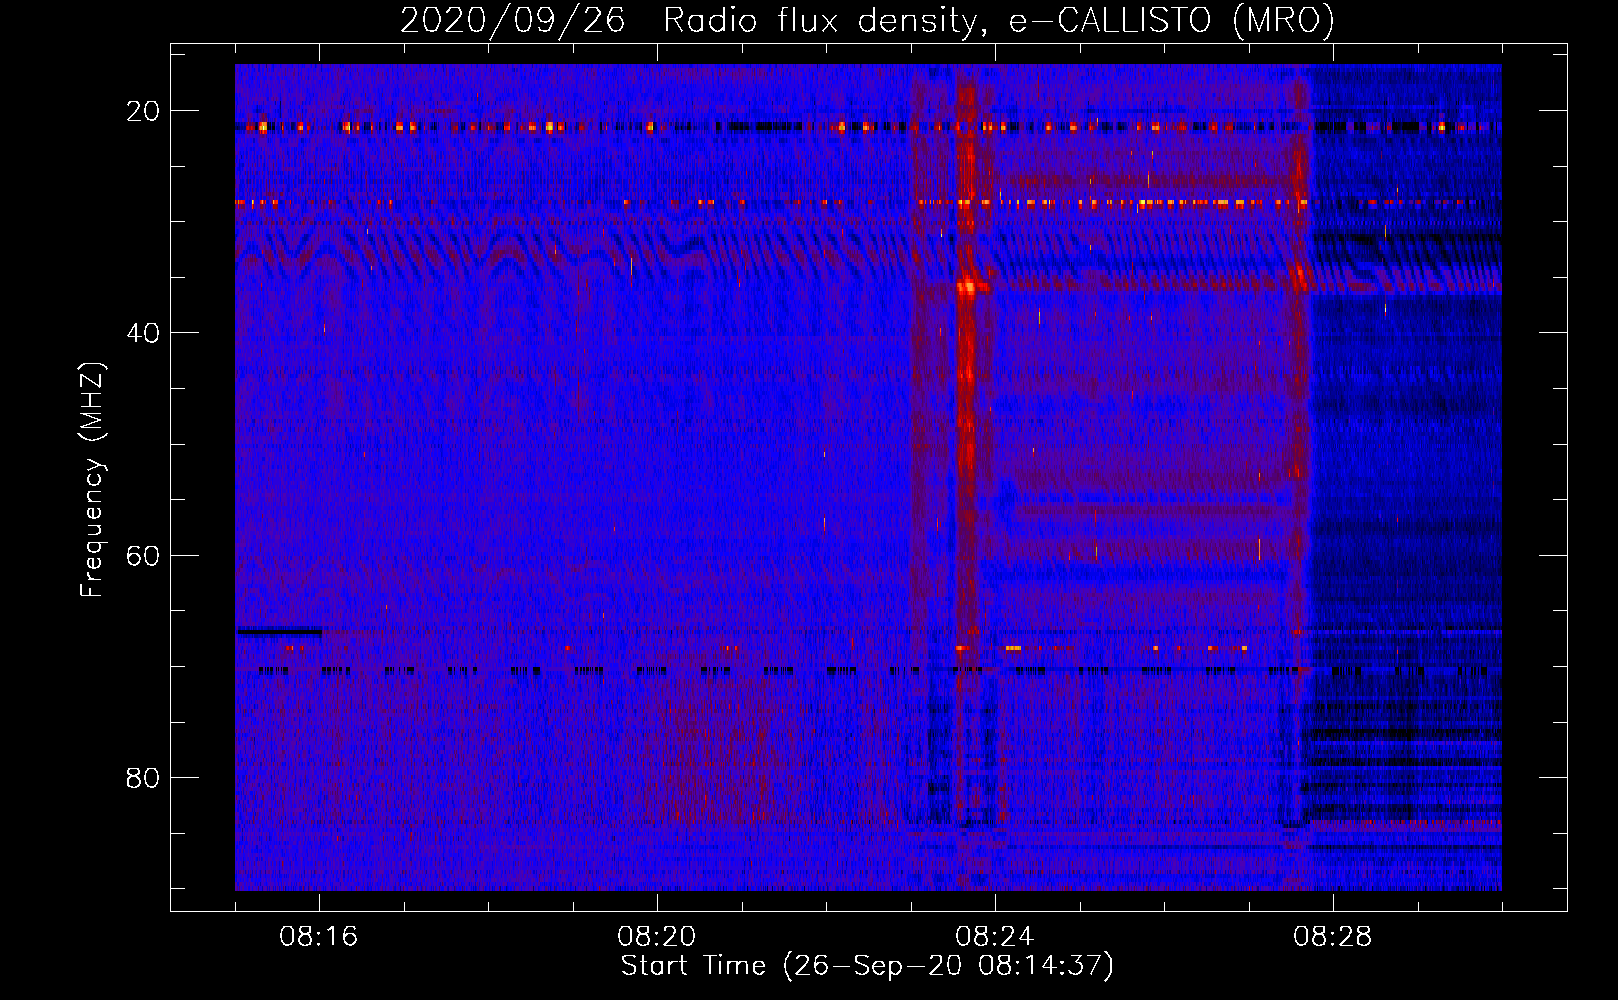The width and height of the screenshot is (1618, 1000).
Task: Click the bright burst spot near 36 MHz at 08:23
Action: [x=968, y=288]
